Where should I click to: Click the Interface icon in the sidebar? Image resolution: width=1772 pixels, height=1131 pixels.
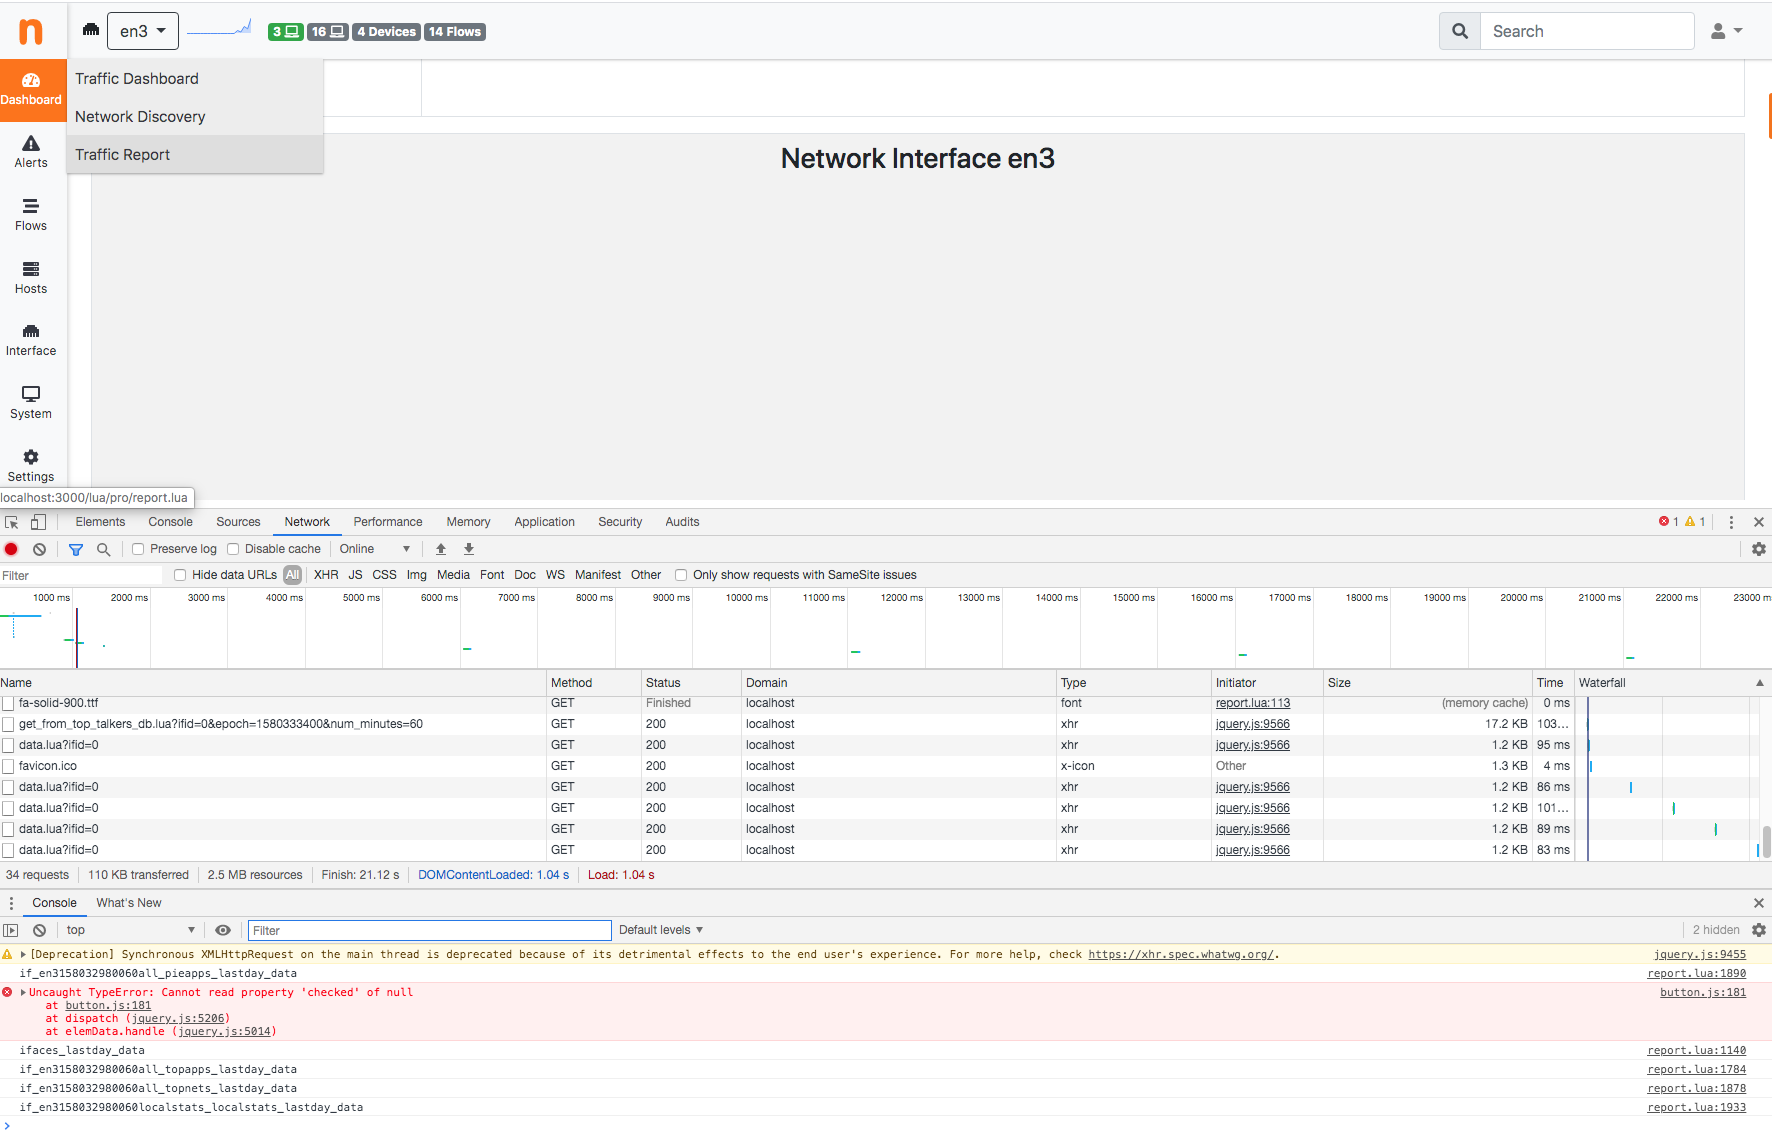(x=30, y=339)
